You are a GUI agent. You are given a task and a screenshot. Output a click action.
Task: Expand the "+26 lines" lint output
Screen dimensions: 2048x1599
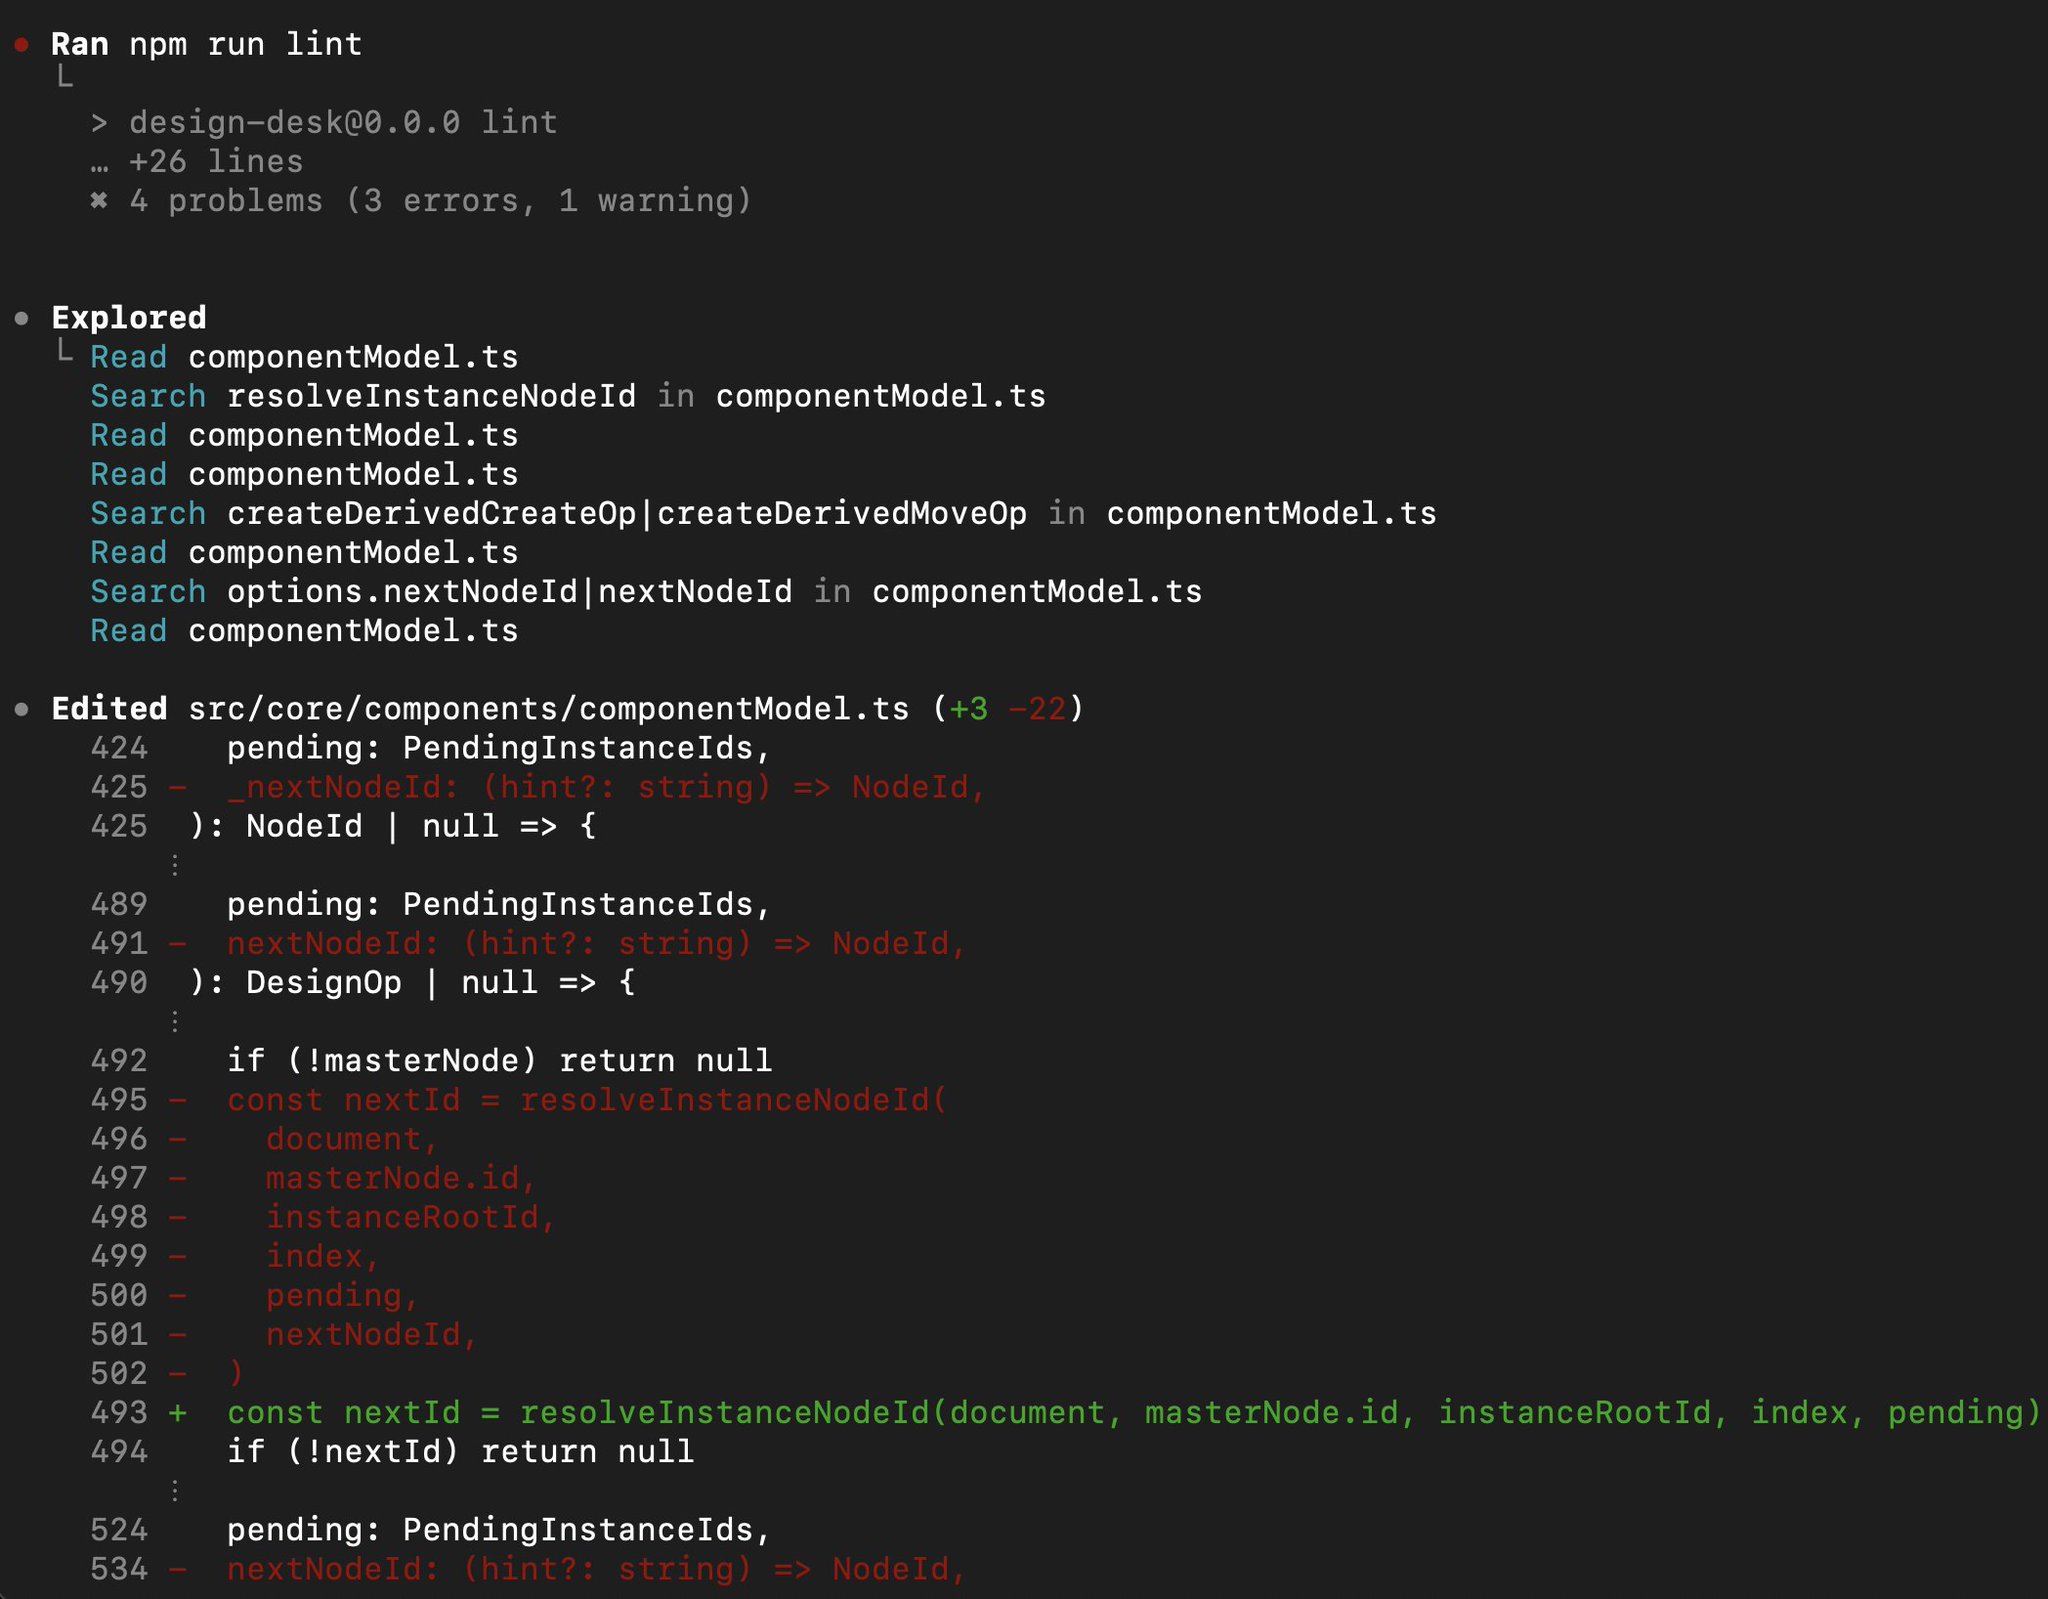[215, 161]
